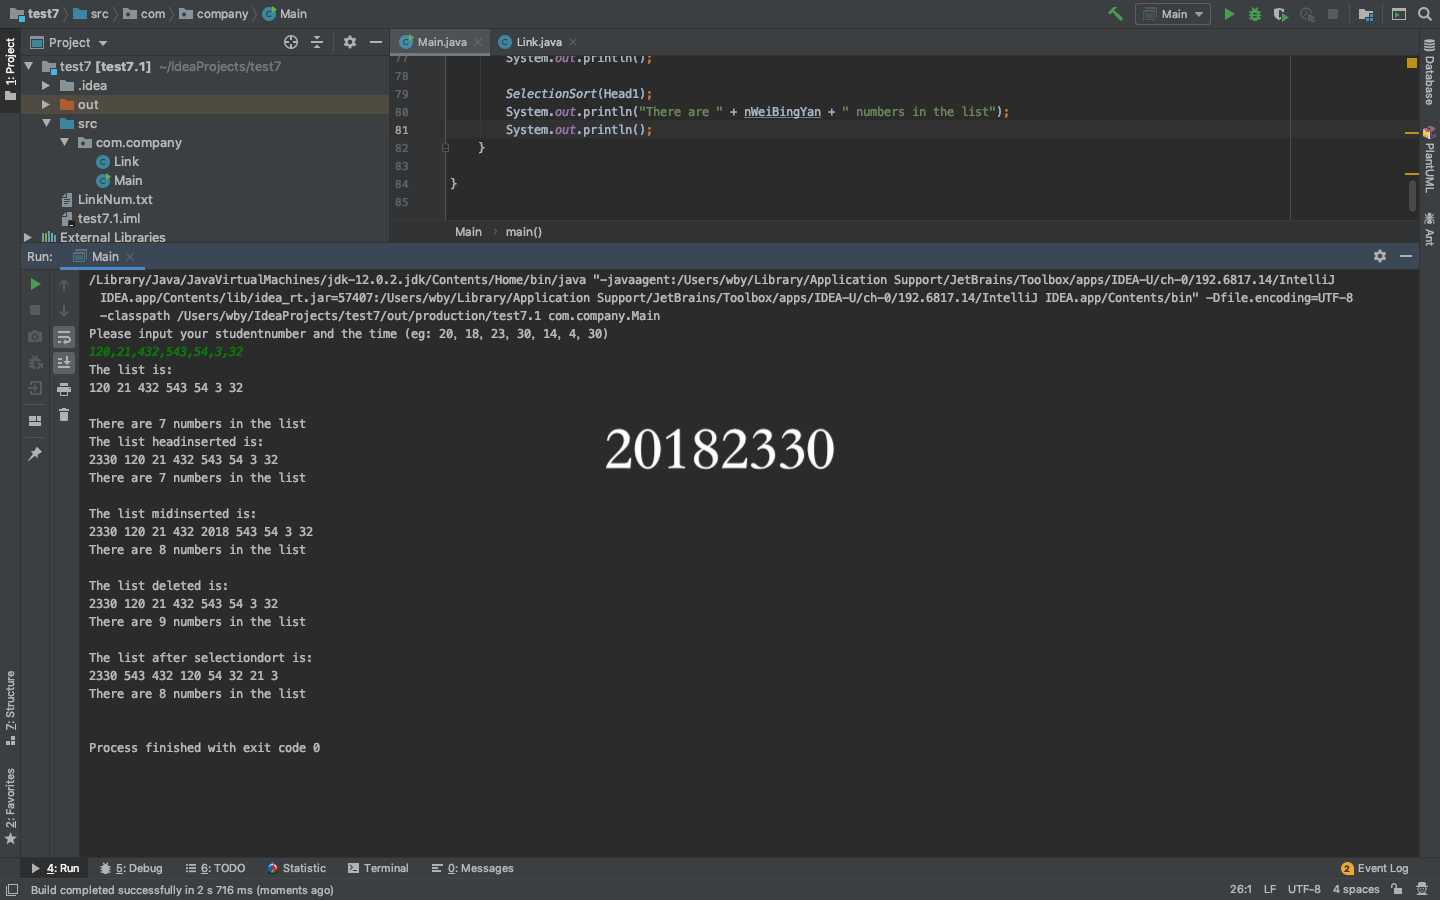Open the Run Anything icon in top toolbar

point(1399,14)
